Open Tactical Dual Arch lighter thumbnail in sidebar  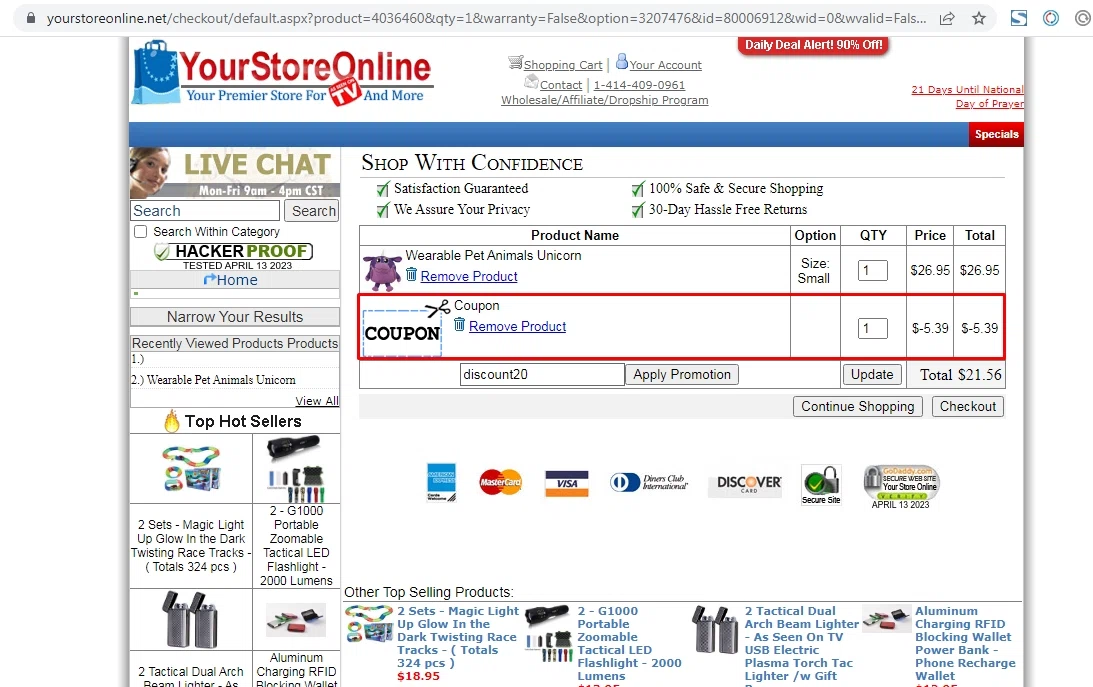click(190, 619)
